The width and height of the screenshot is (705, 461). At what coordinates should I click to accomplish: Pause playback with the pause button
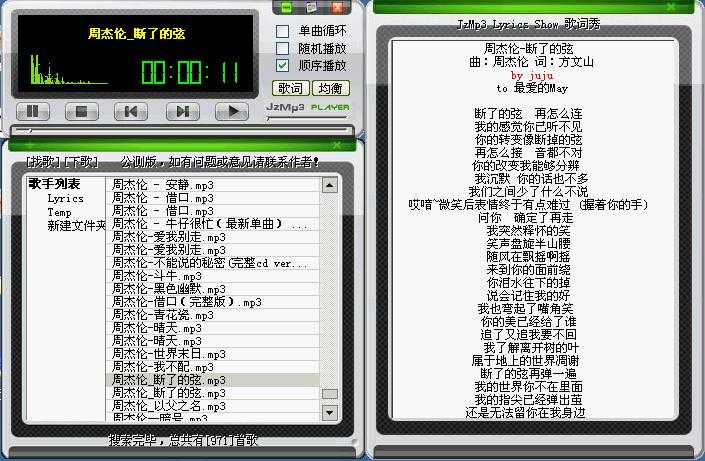coord(33,111)
